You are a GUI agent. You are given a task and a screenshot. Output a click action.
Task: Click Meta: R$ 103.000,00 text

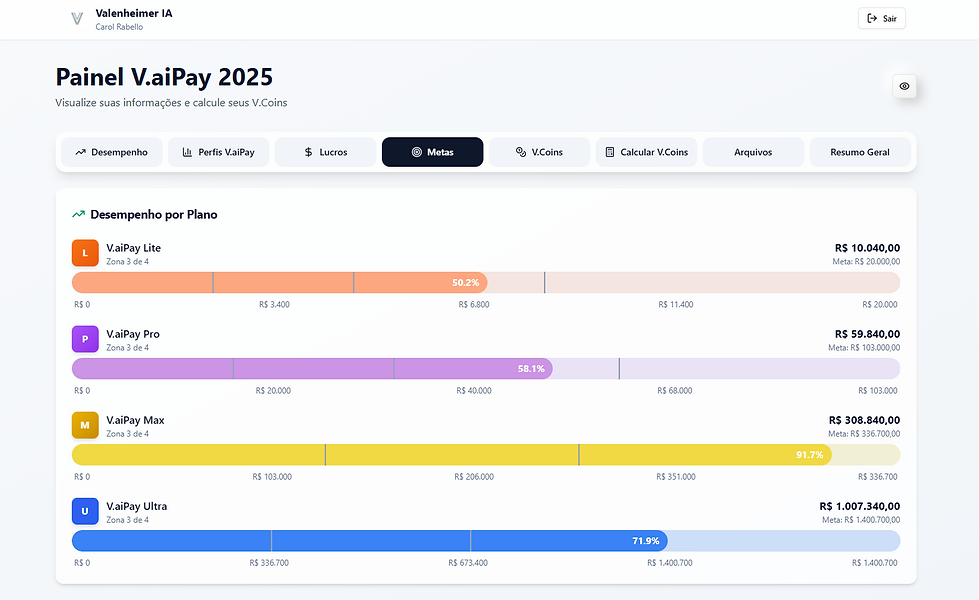tap(864, 348)
